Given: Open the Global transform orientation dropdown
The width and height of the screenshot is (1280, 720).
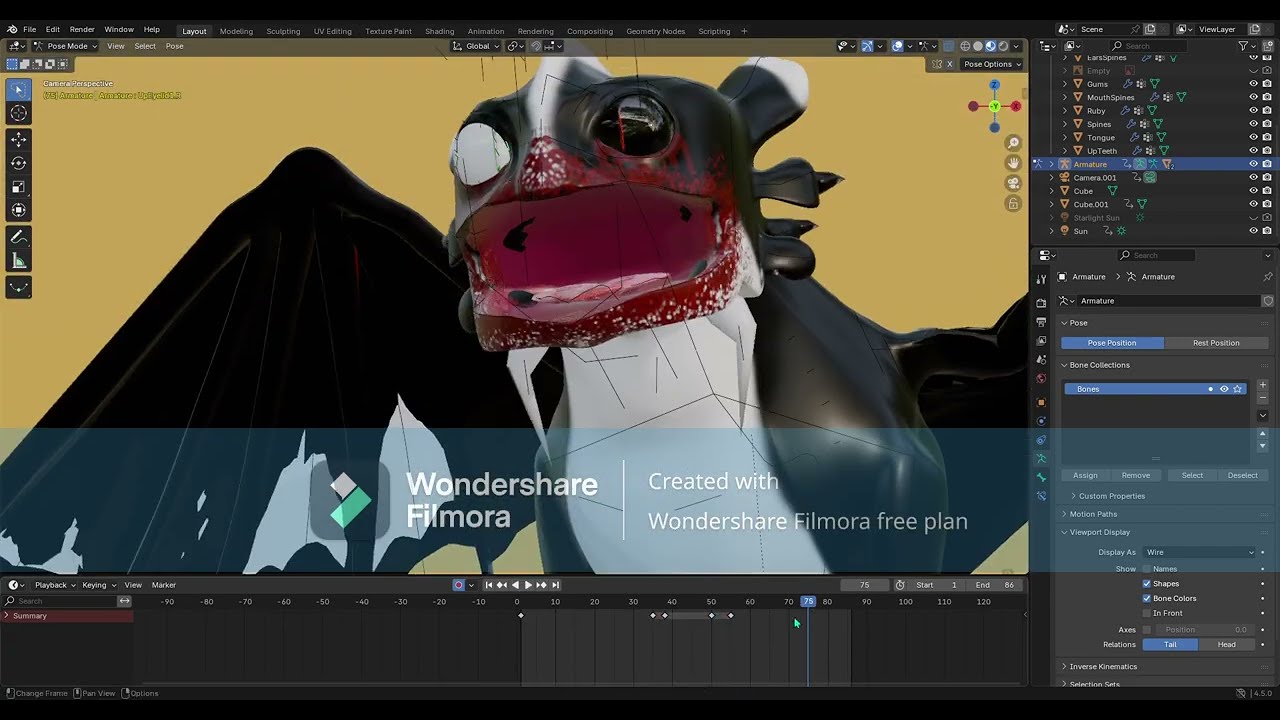Looking at the screenshot, I should [476, 46].
